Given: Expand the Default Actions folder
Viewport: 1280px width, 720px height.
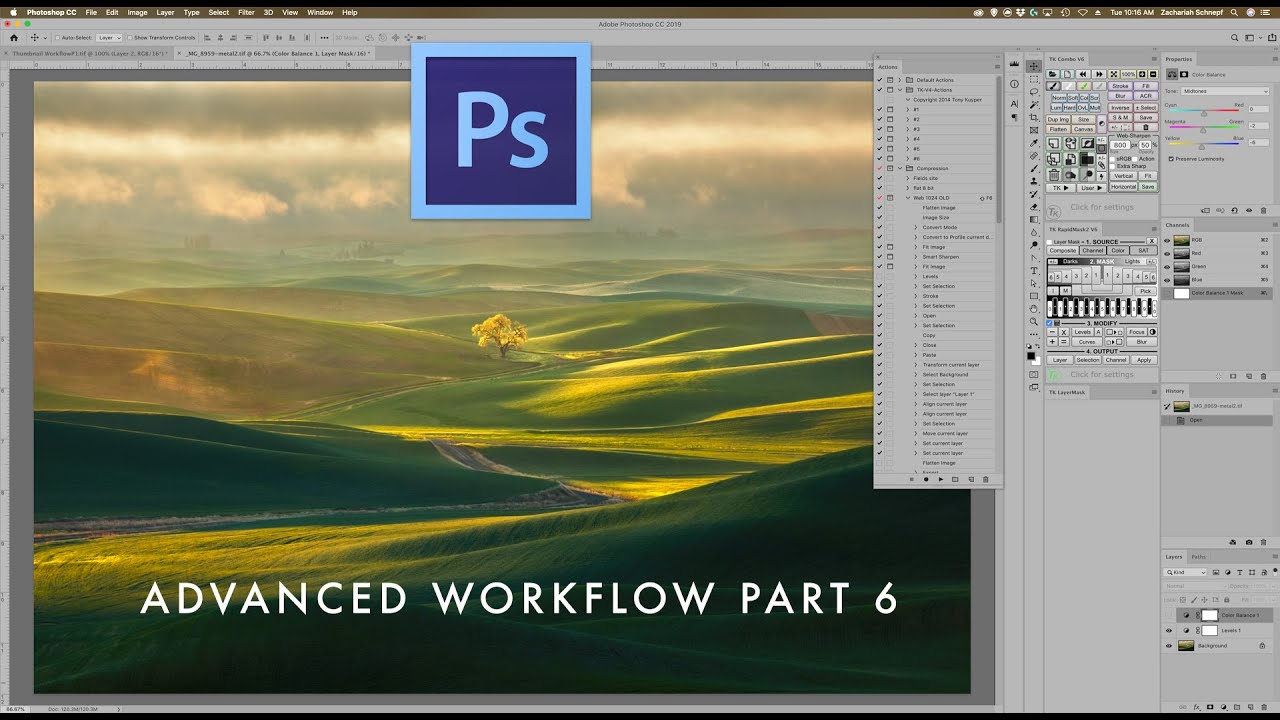Looking at the screenshot, I should point(899,80).
